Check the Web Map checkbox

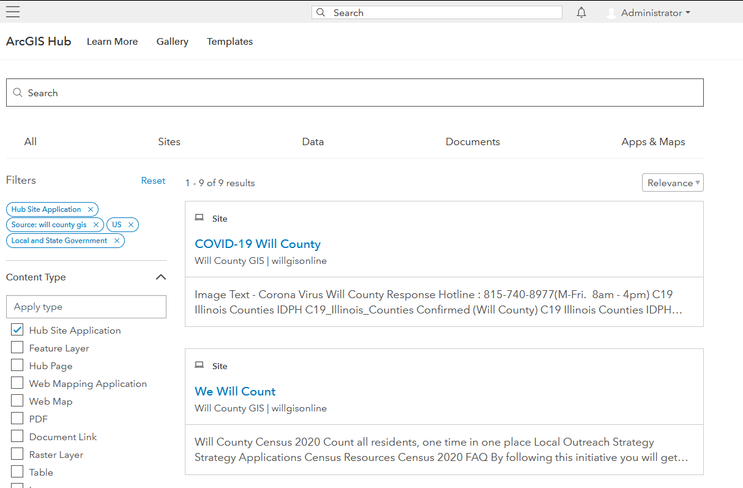point(17,400)
